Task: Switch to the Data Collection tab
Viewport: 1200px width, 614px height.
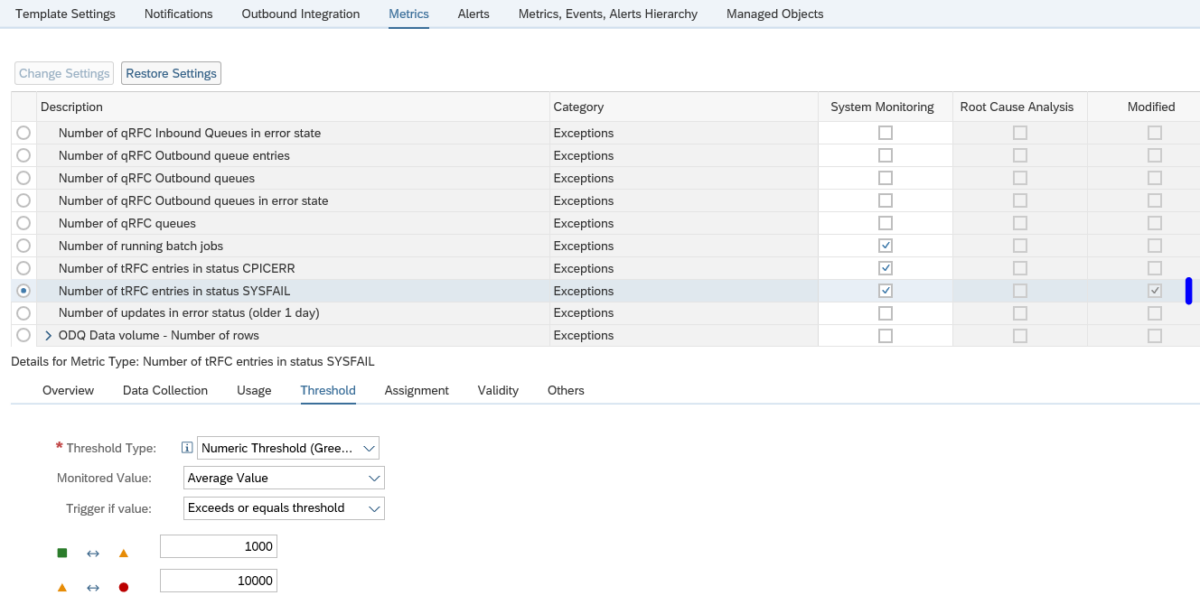Action: [x=164, y=390]
